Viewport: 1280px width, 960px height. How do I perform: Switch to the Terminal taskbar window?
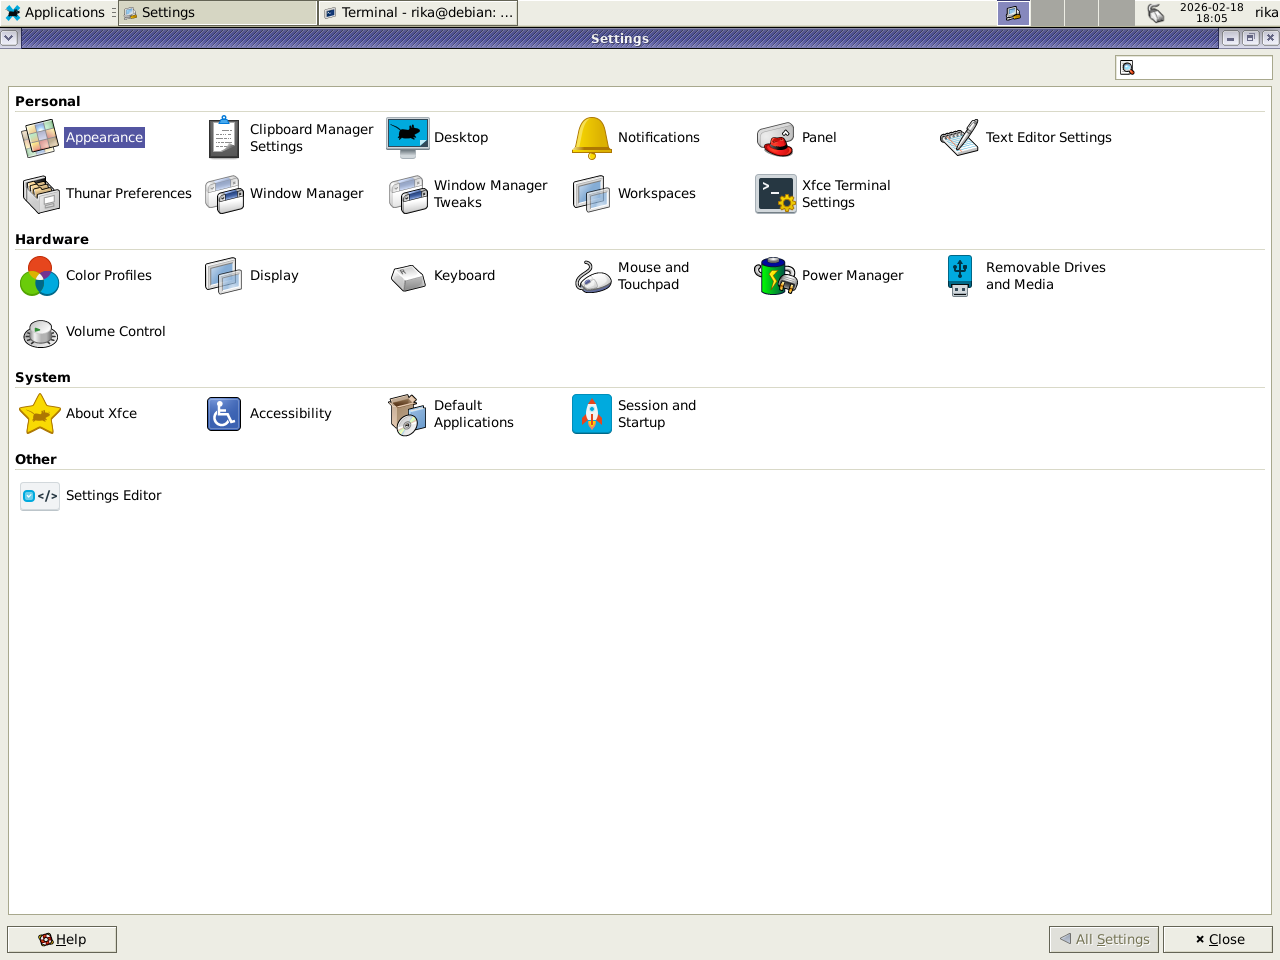pyautogui.click(x=418, y=12)
